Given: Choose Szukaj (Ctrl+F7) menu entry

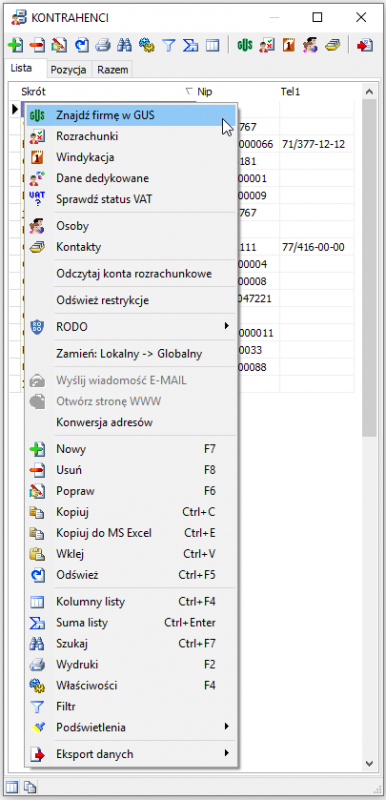Looking at the screenshot, I should pyautogui.click(x=131, y=643).
